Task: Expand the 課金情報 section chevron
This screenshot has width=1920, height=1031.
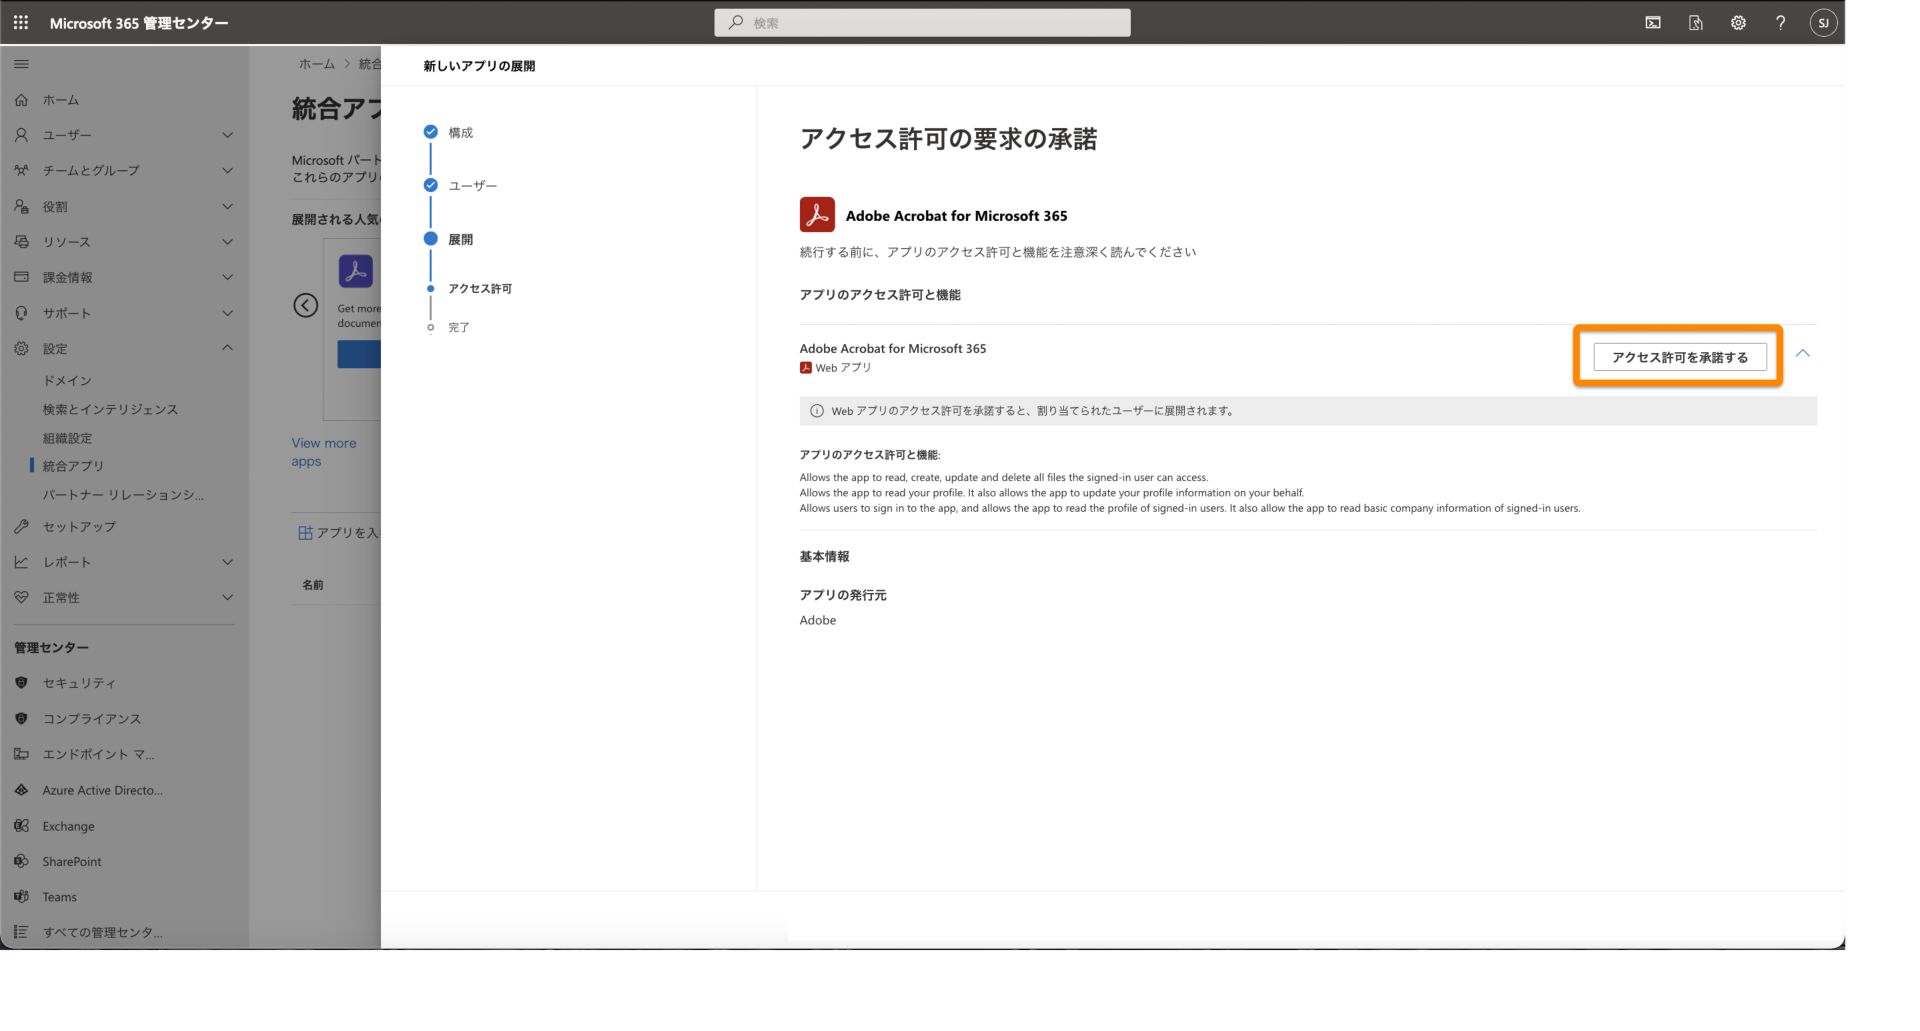Action: tap(227, 278)
